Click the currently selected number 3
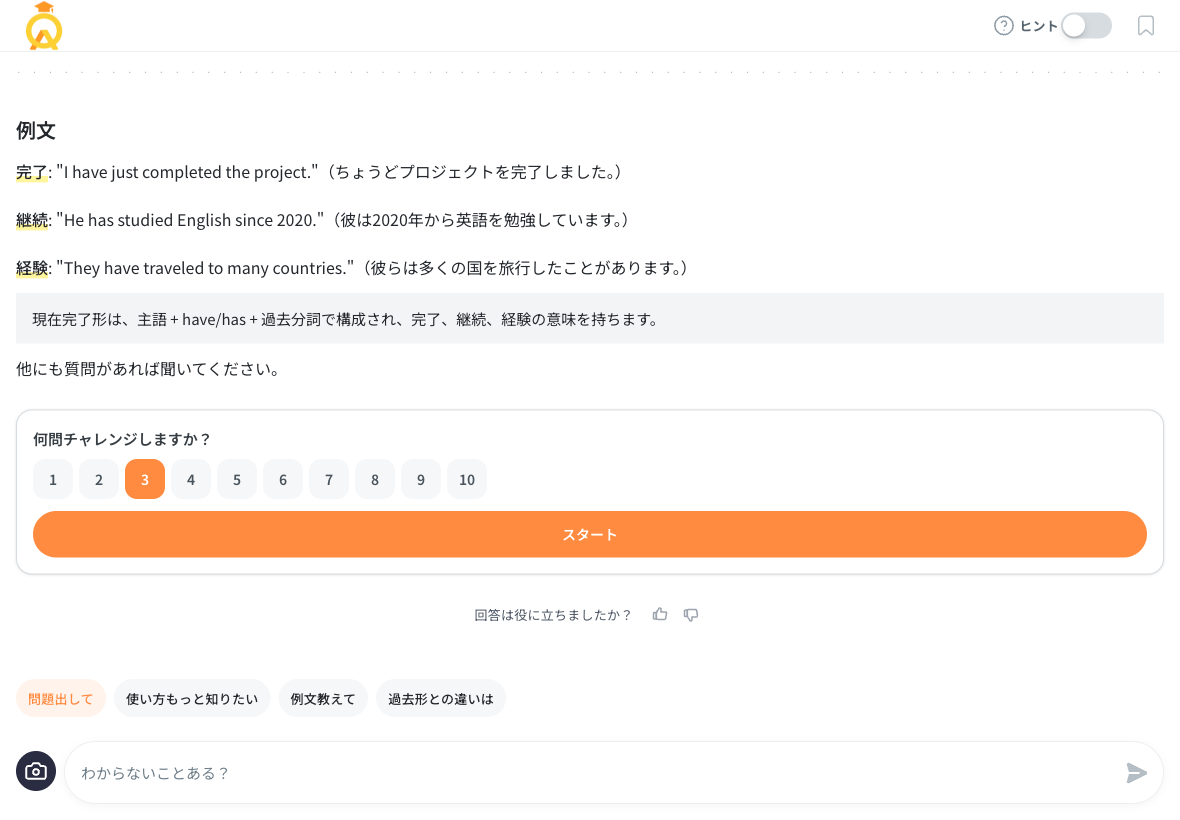Viewport: 1180px width, 820px height. tap(145, 479)
